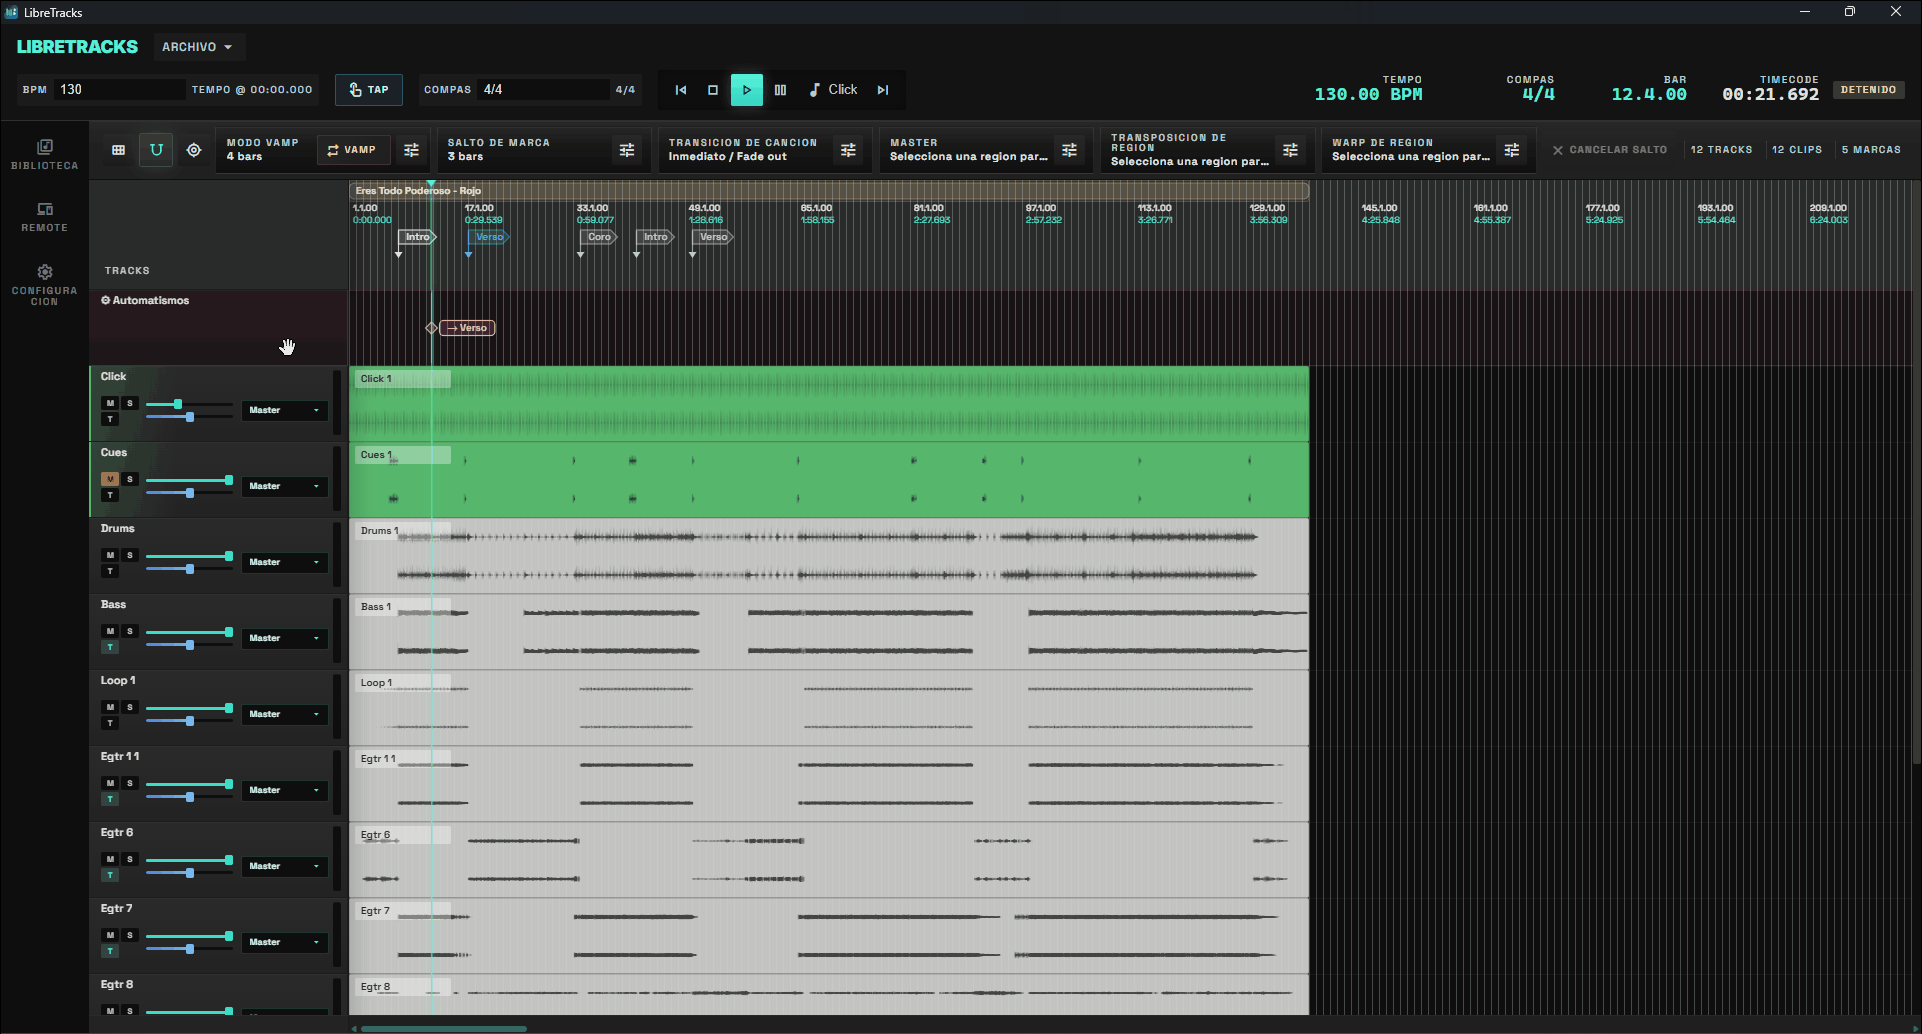
Task: Select the Coro marker
Action: tap(599, 237)
